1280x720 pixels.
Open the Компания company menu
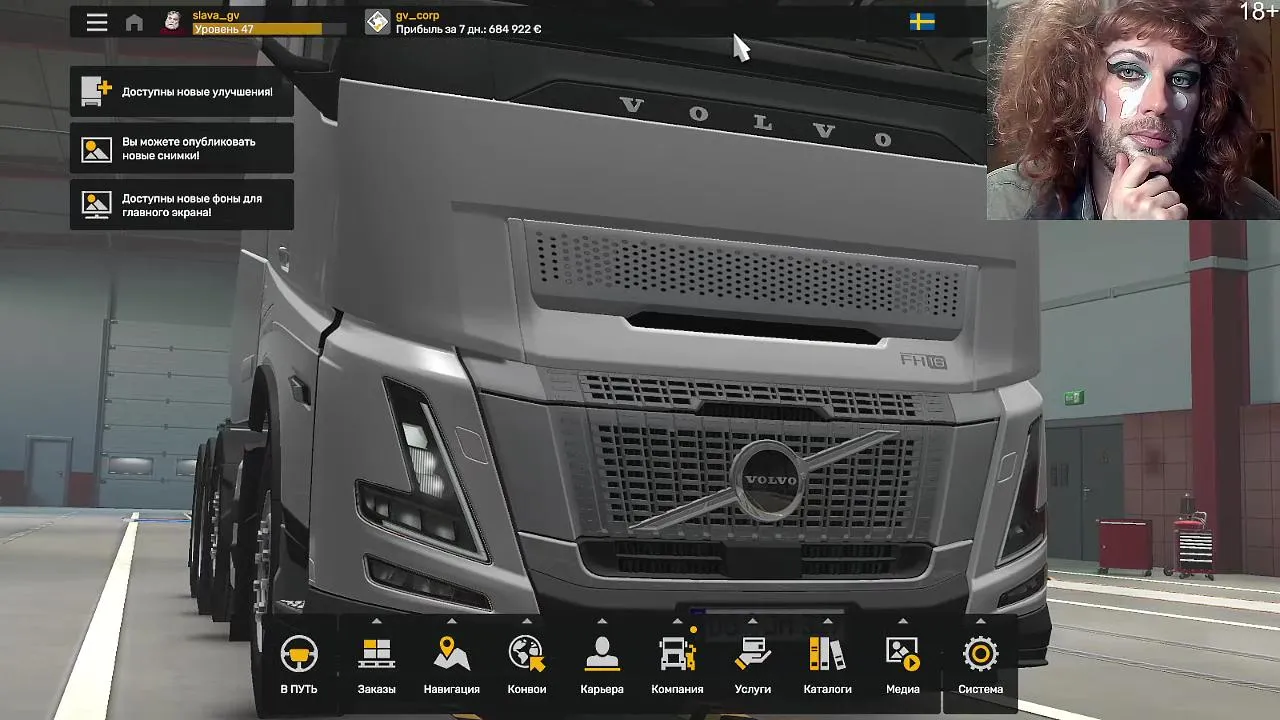677,664
